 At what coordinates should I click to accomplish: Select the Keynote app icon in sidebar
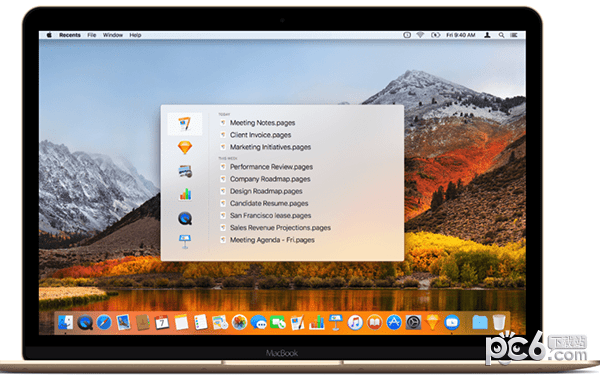185,242
